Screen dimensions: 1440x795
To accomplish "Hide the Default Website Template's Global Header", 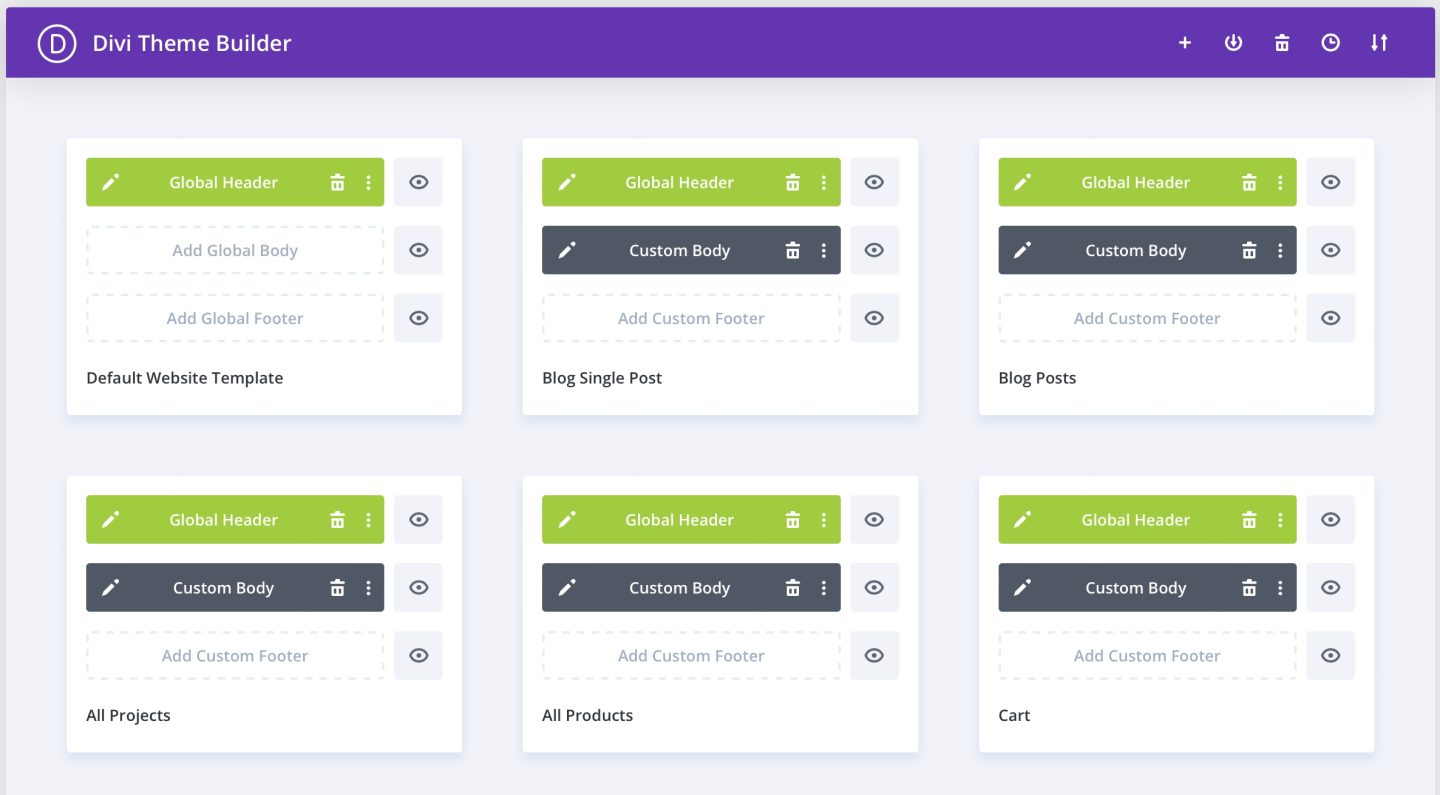I will click(x=418, y=182).
